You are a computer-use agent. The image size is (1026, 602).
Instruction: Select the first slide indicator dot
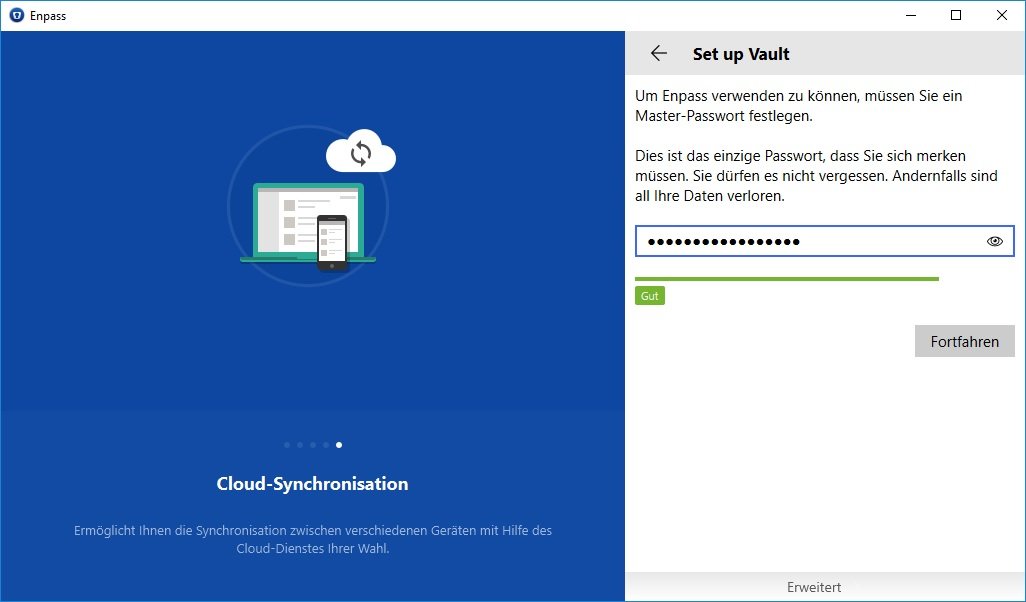(287, 444)
